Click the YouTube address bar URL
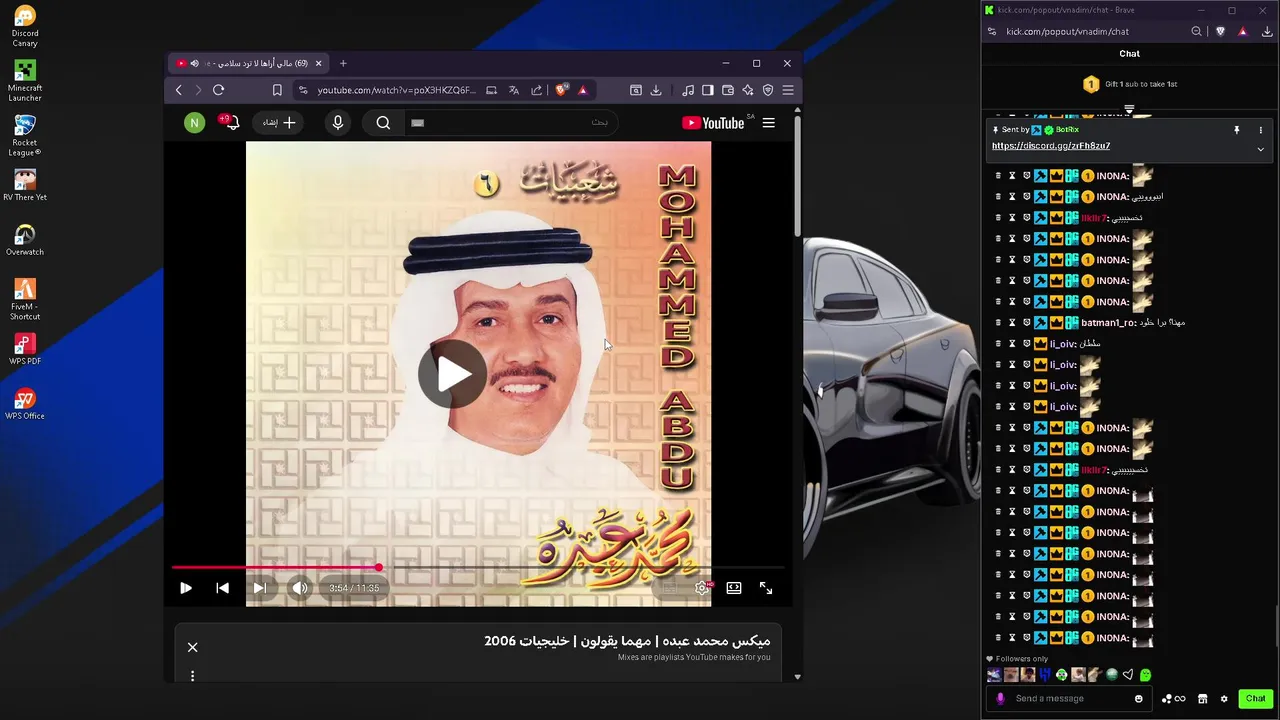The image size is (1280, 720). point(396,90)
